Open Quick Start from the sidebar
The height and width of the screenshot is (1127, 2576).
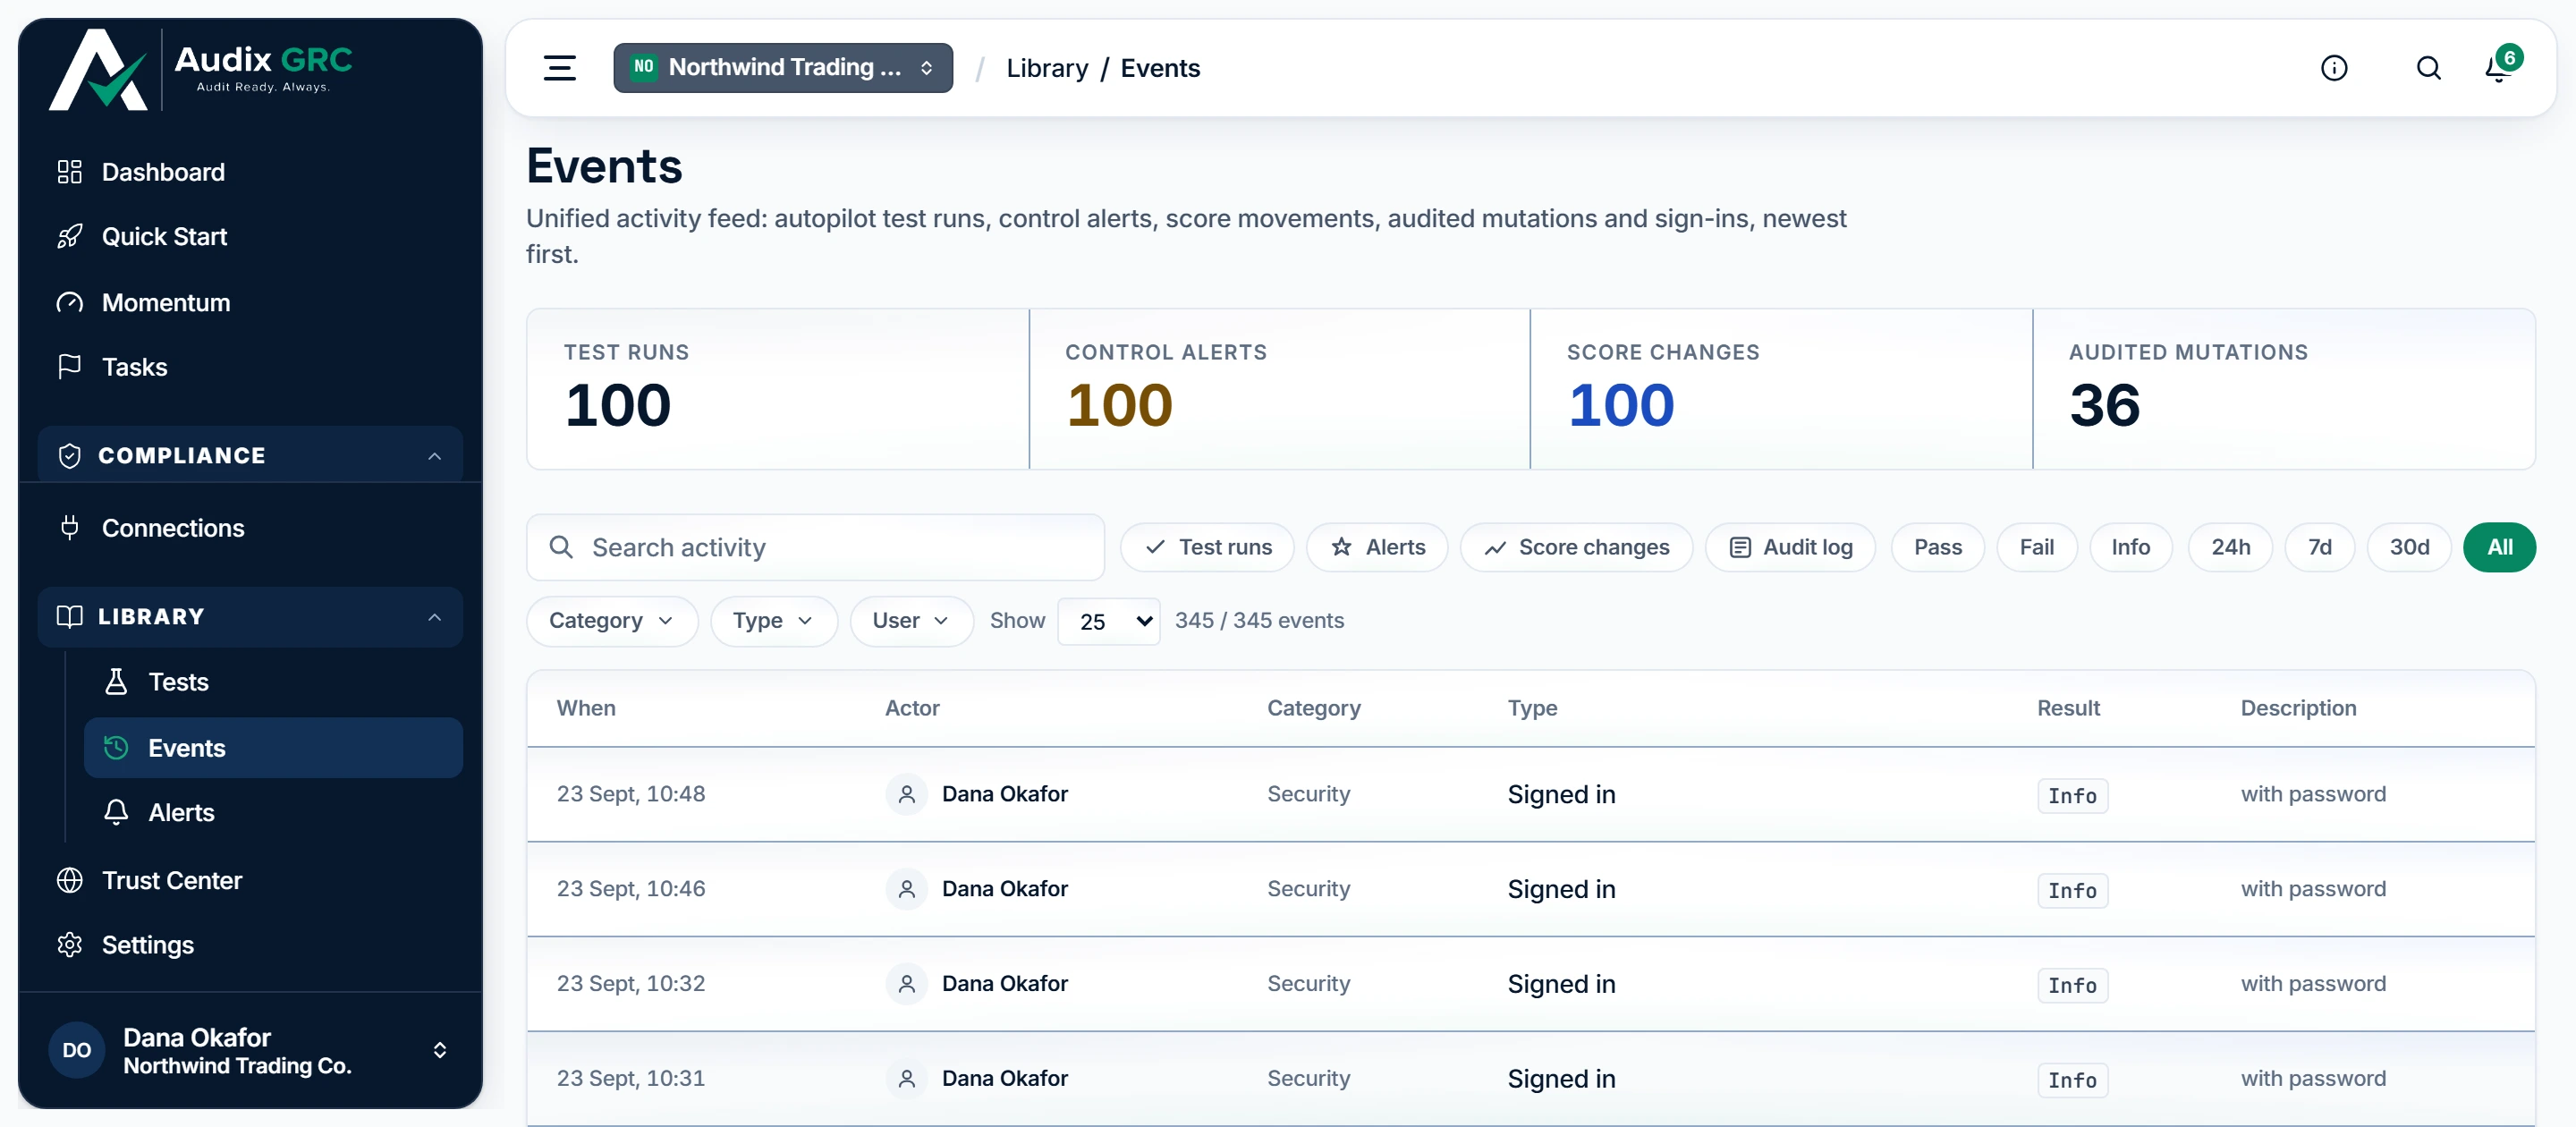[250, 237]
